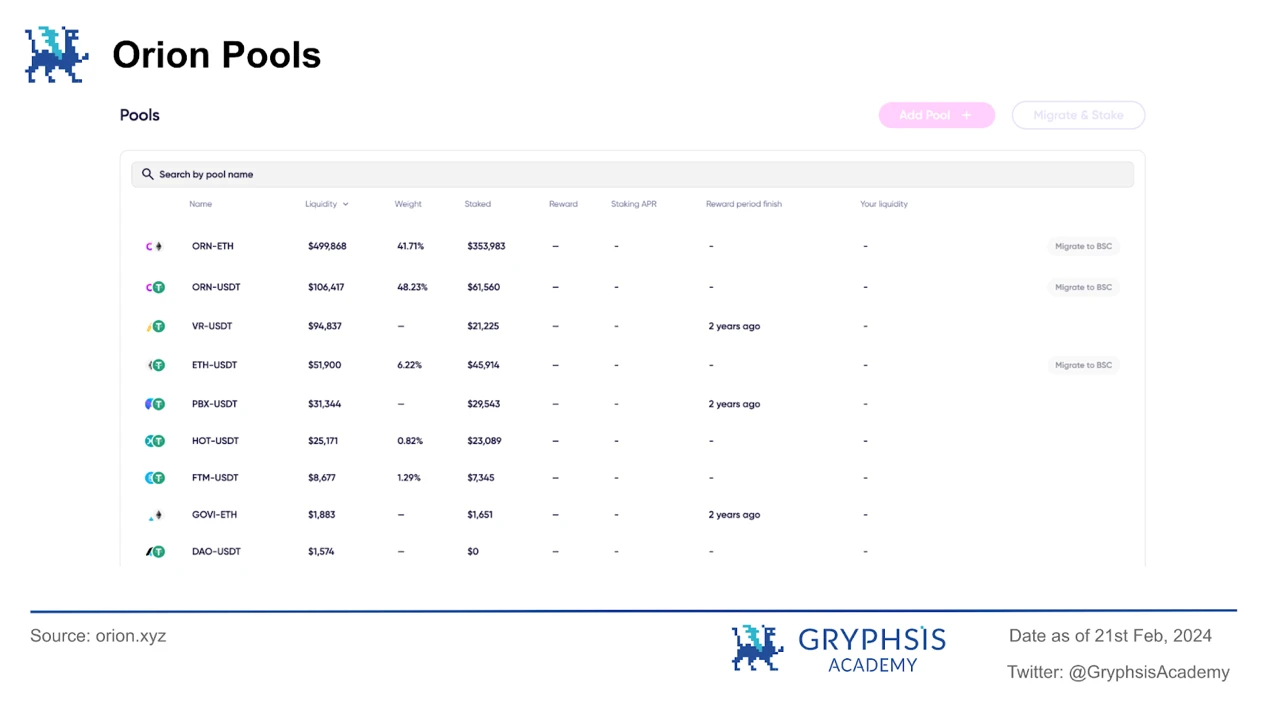The height and width of the screenshot is (706, 1271).
Task: Click the Staking APR column header
Action: pos(634,204)
